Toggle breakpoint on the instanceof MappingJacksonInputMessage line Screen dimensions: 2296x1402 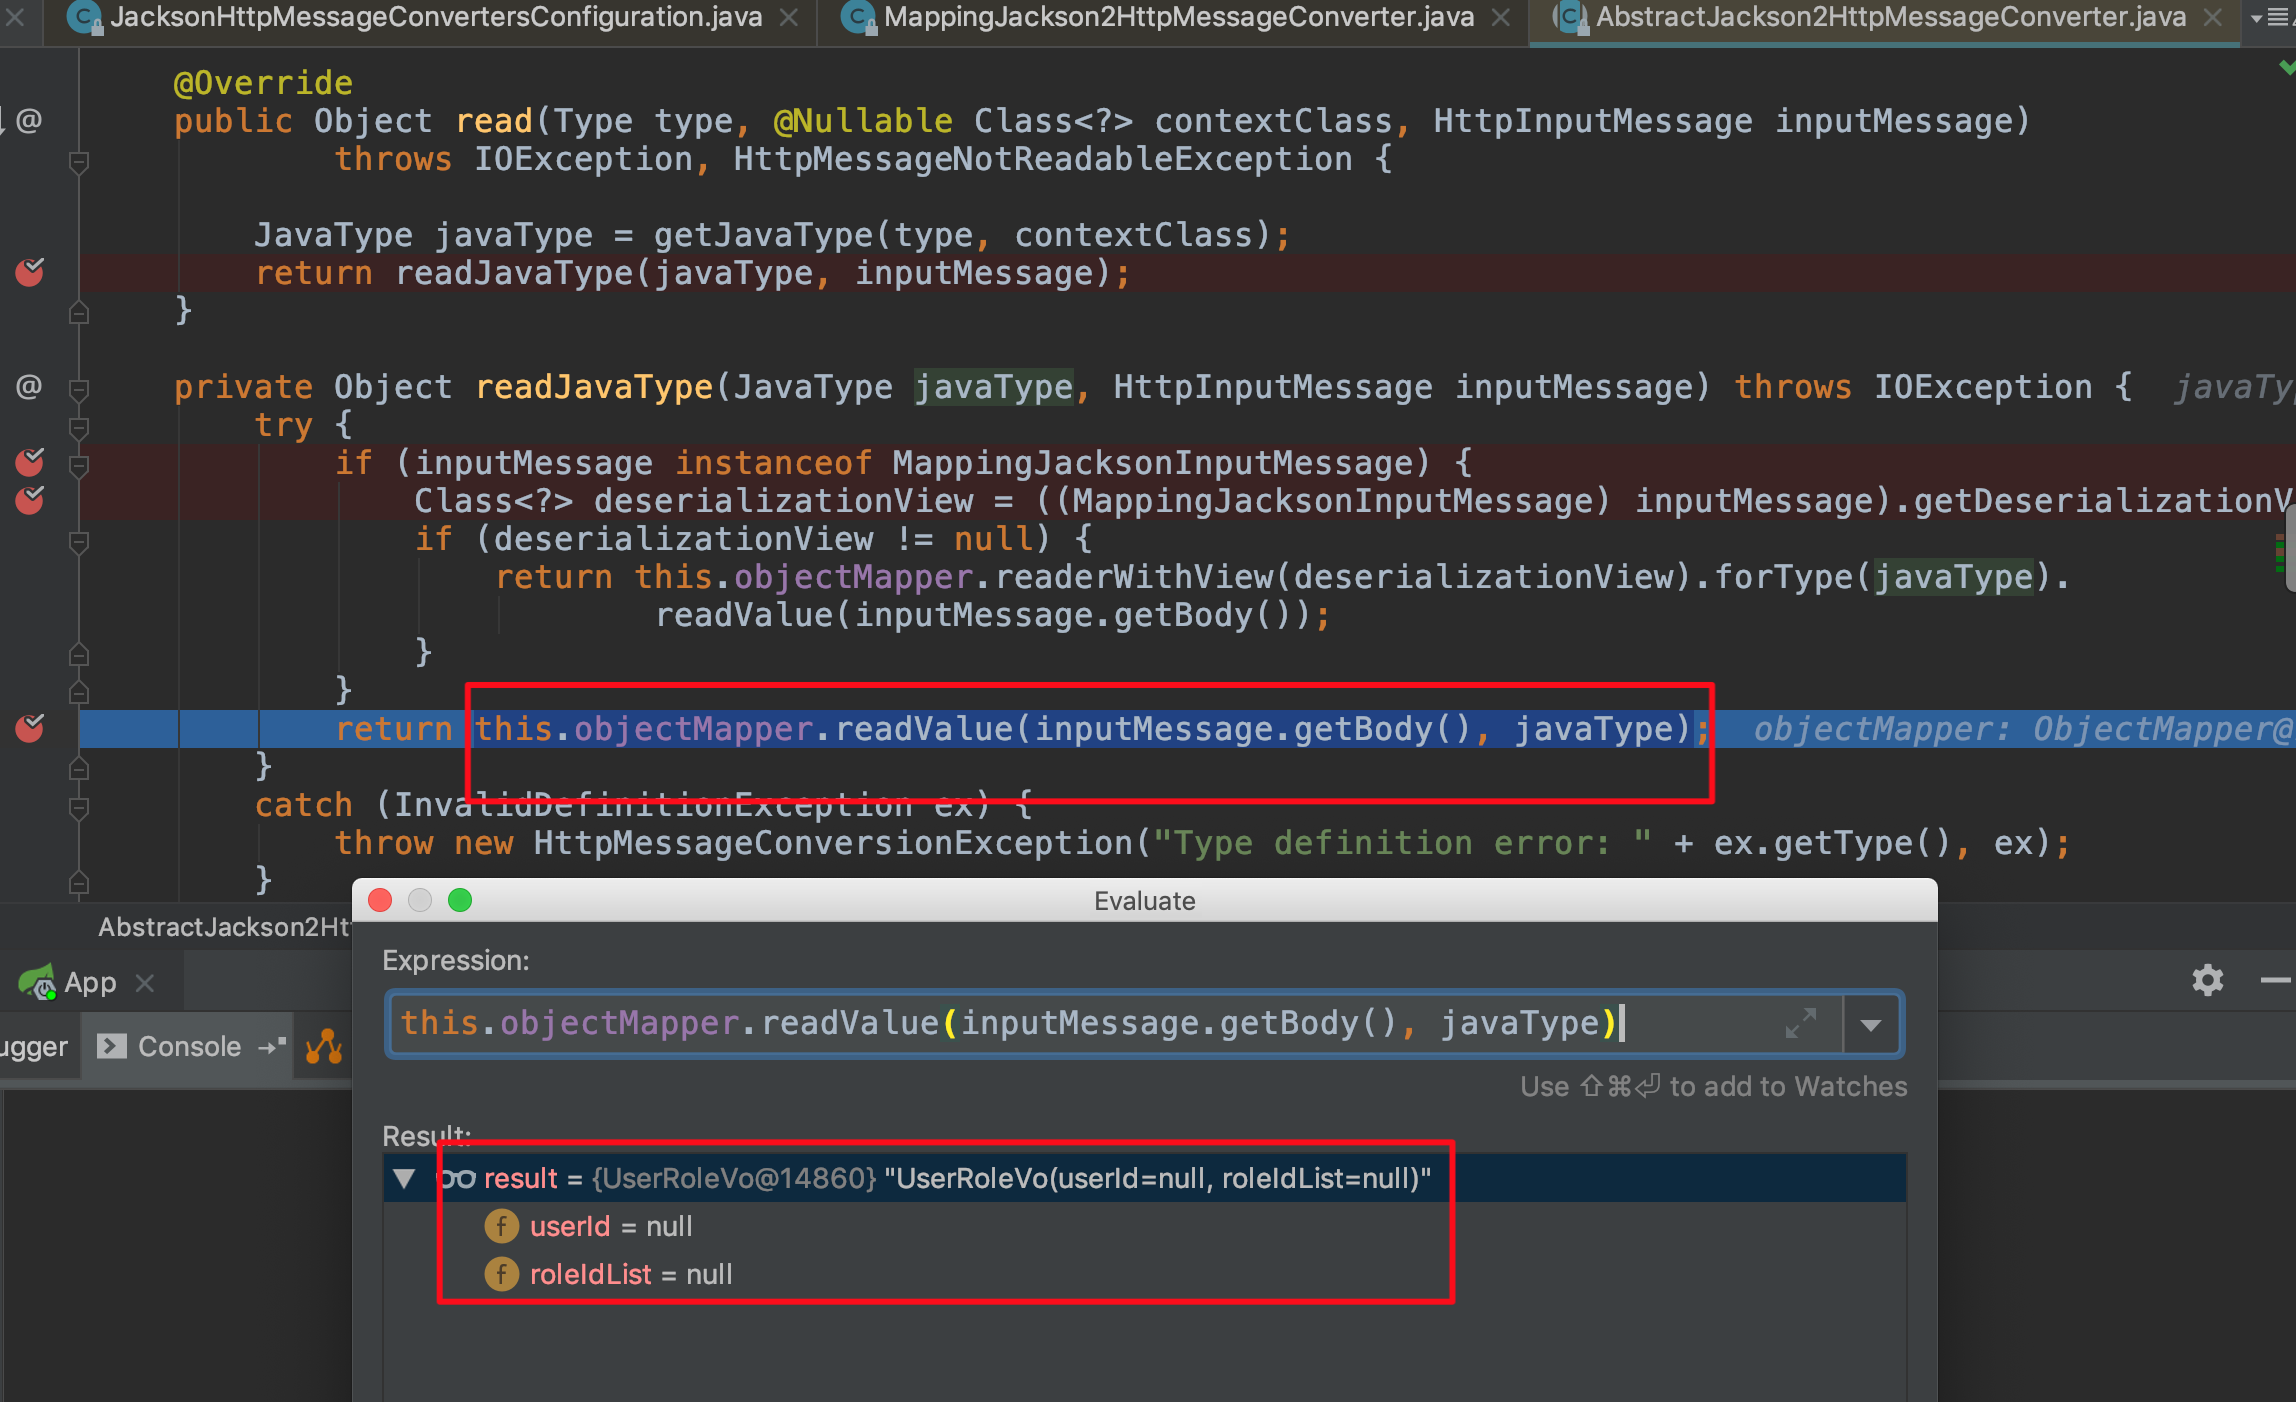coord(30,462)
